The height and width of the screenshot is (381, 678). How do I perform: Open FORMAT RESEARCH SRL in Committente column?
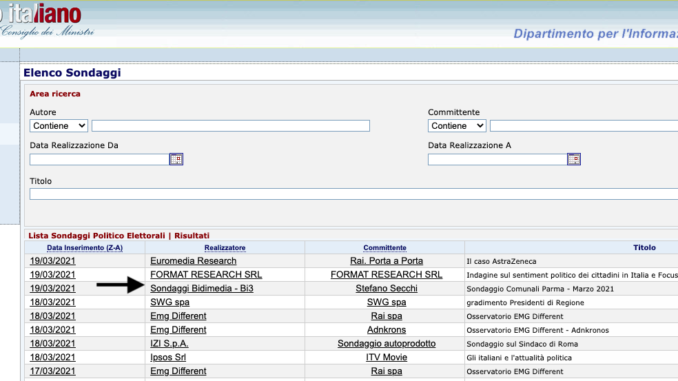pos(387,275)
